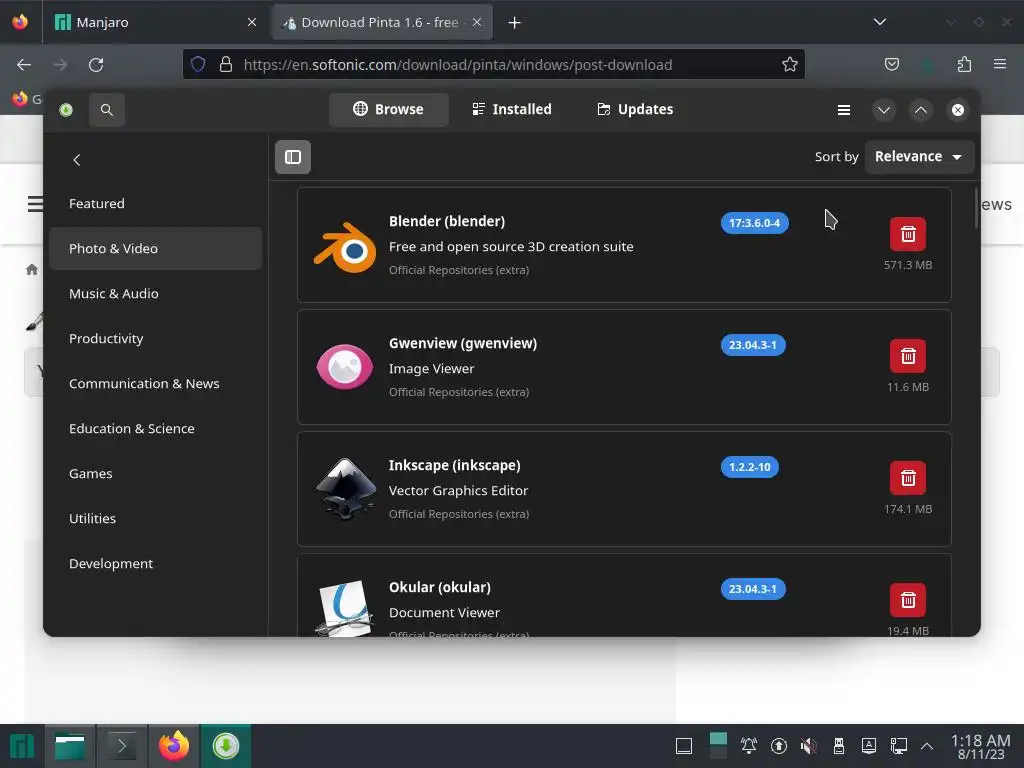Open the clock showing 1:18 AM
The width and height of the screenshot is (1024, 768).
(x=981, y=746)
